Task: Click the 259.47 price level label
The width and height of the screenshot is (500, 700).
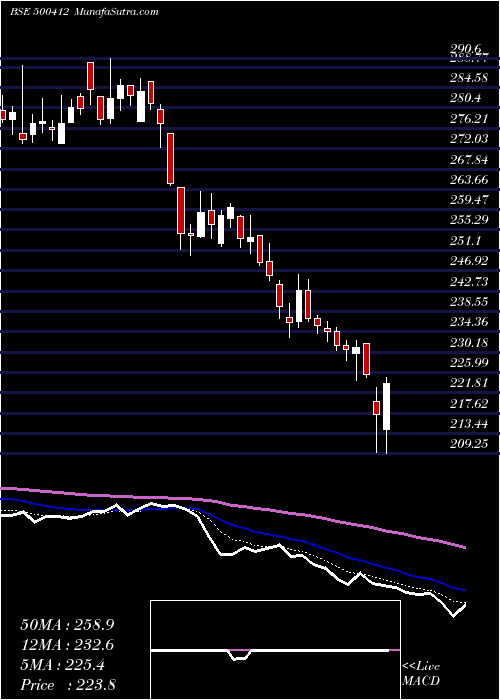Action: click(469, 200)
